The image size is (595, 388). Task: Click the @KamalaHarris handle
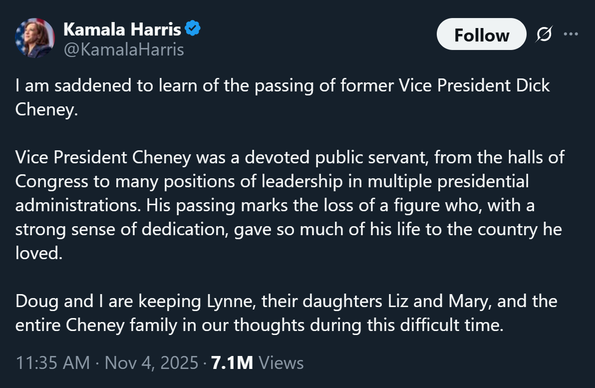tap(124, 50)
